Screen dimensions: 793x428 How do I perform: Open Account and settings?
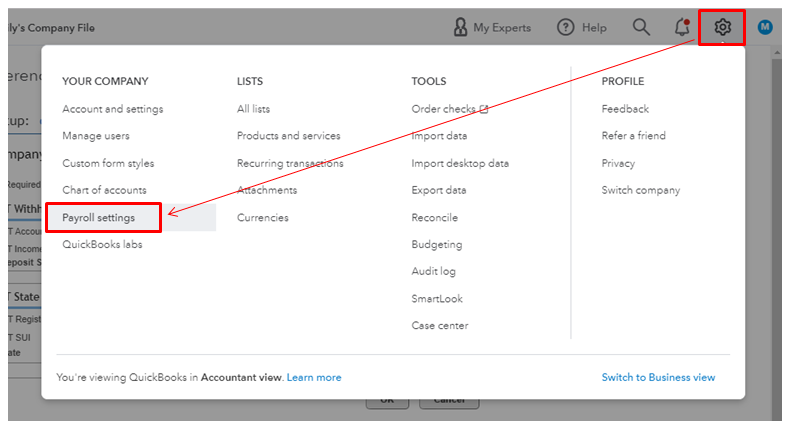point(113,109)
